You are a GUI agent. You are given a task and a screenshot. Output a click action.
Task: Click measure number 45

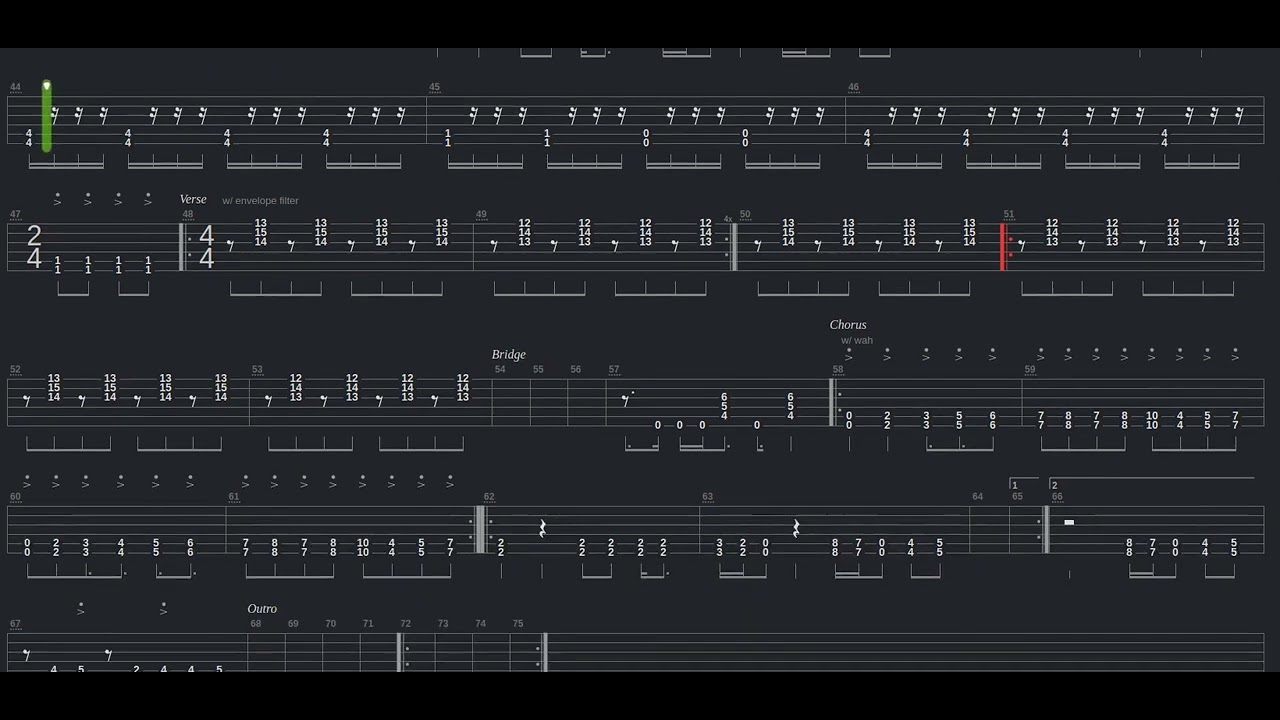click(434, 87)
